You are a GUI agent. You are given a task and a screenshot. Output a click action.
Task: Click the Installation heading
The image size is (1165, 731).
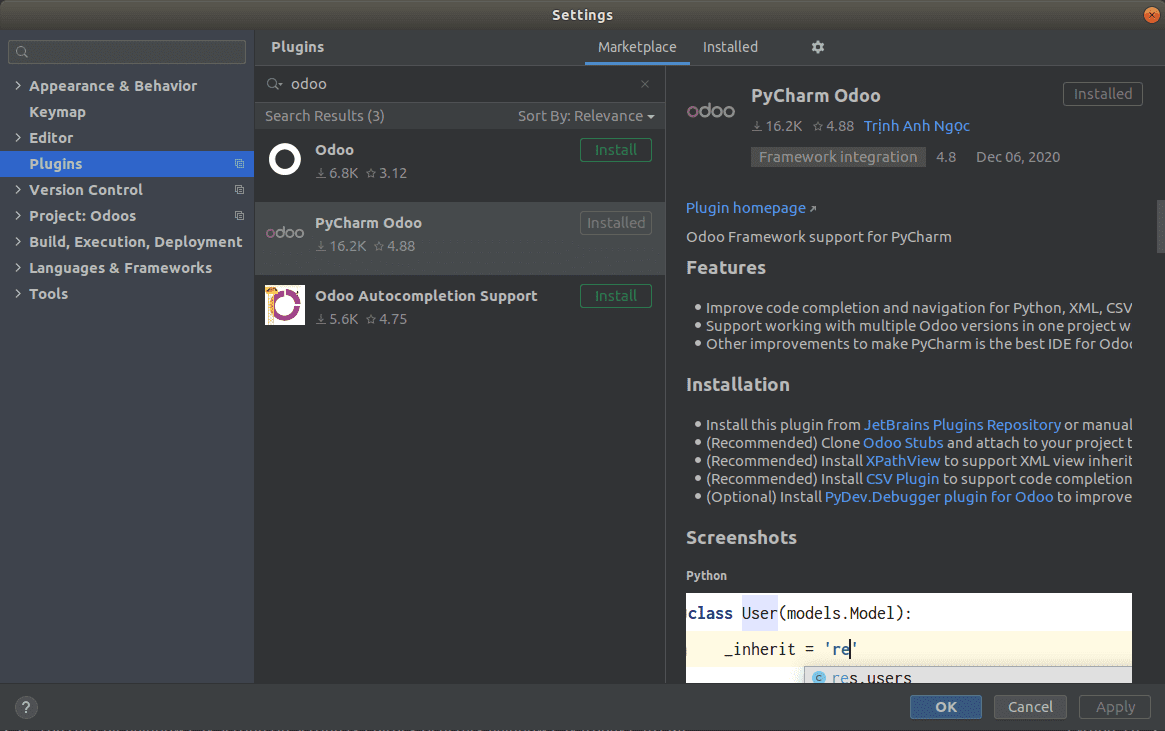(738, 385)
